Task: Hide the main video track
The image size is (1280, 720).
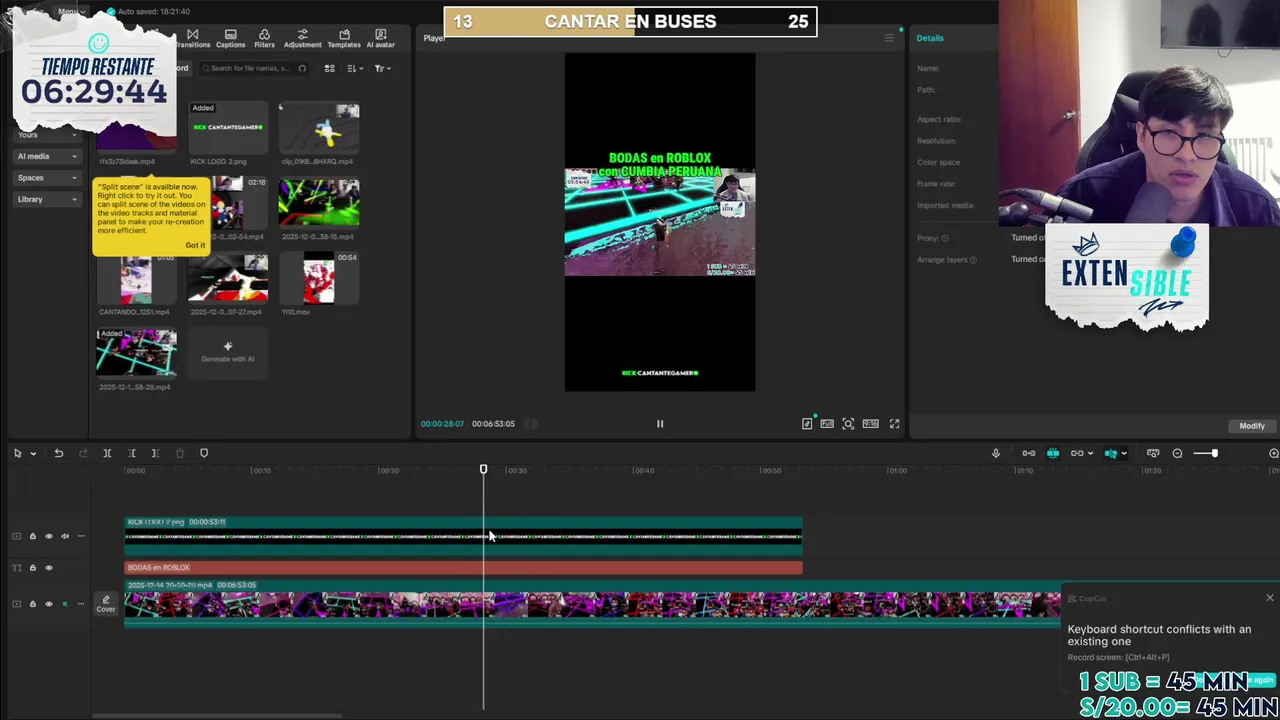Action: [49, 604]
